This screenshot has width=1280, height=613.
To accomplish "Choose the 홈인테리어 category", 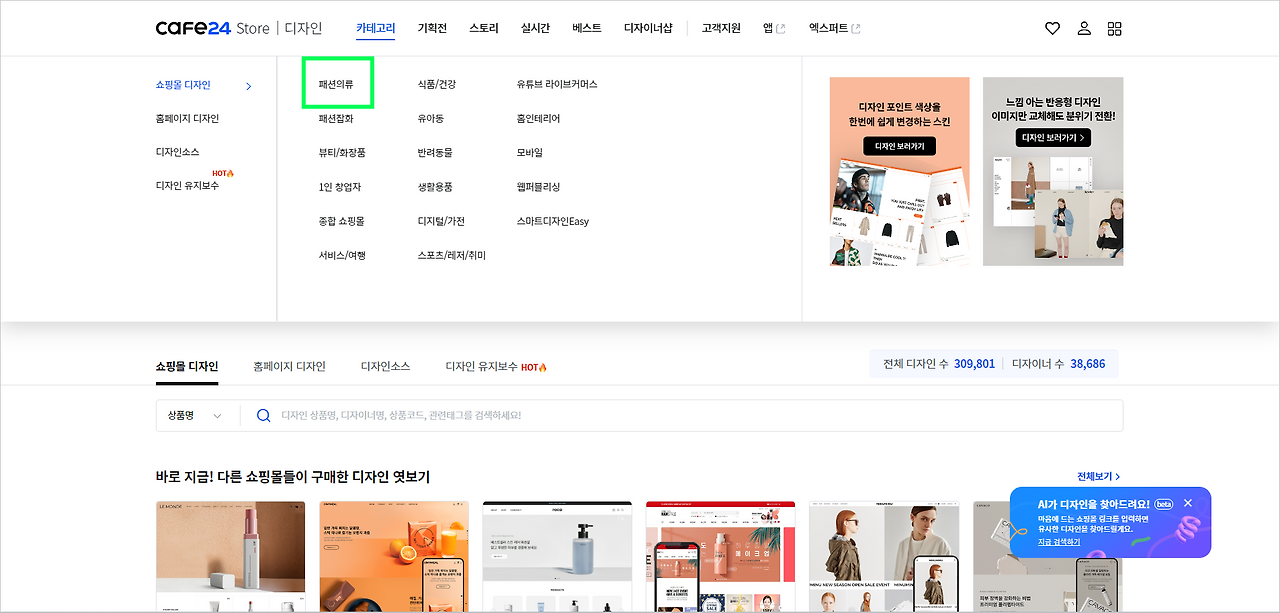I will [539, 118].
